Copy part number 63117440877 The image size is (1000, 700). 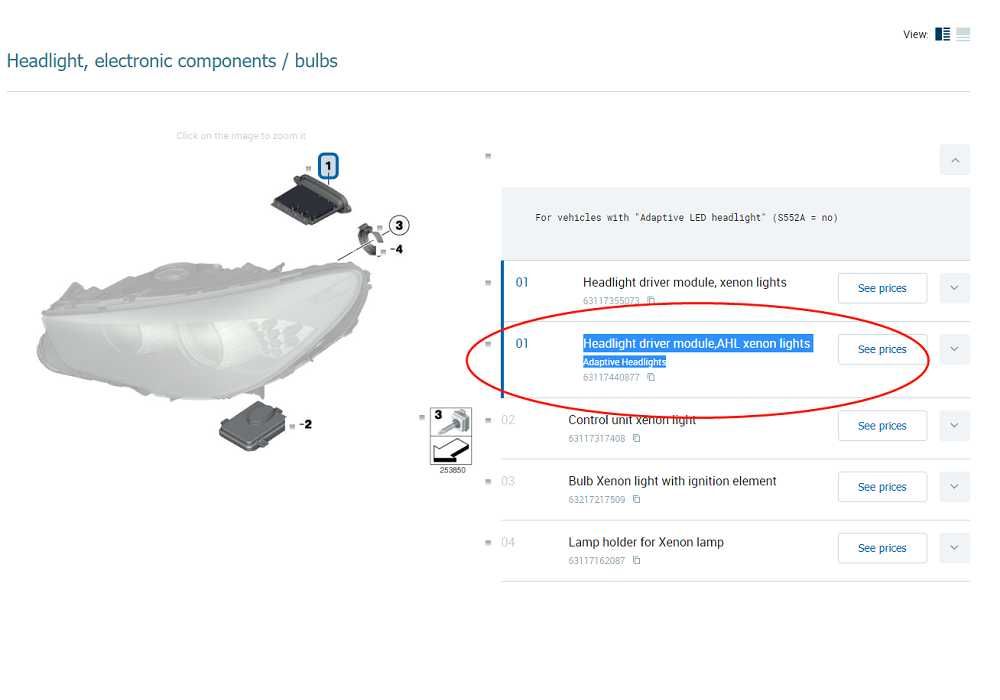click(651, 377)
